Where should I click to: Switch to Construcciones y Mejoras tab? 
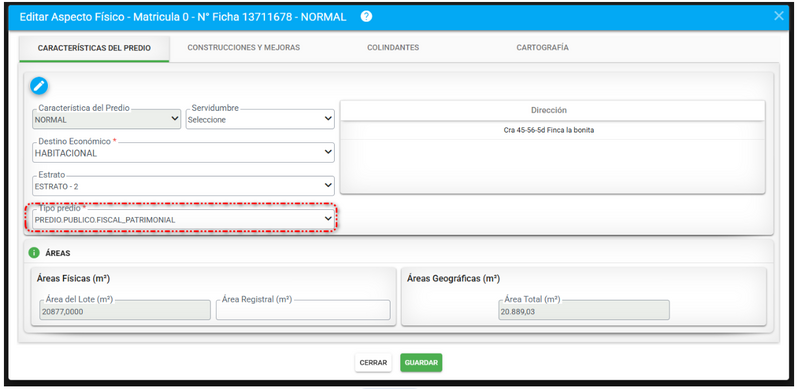point(243,47)
